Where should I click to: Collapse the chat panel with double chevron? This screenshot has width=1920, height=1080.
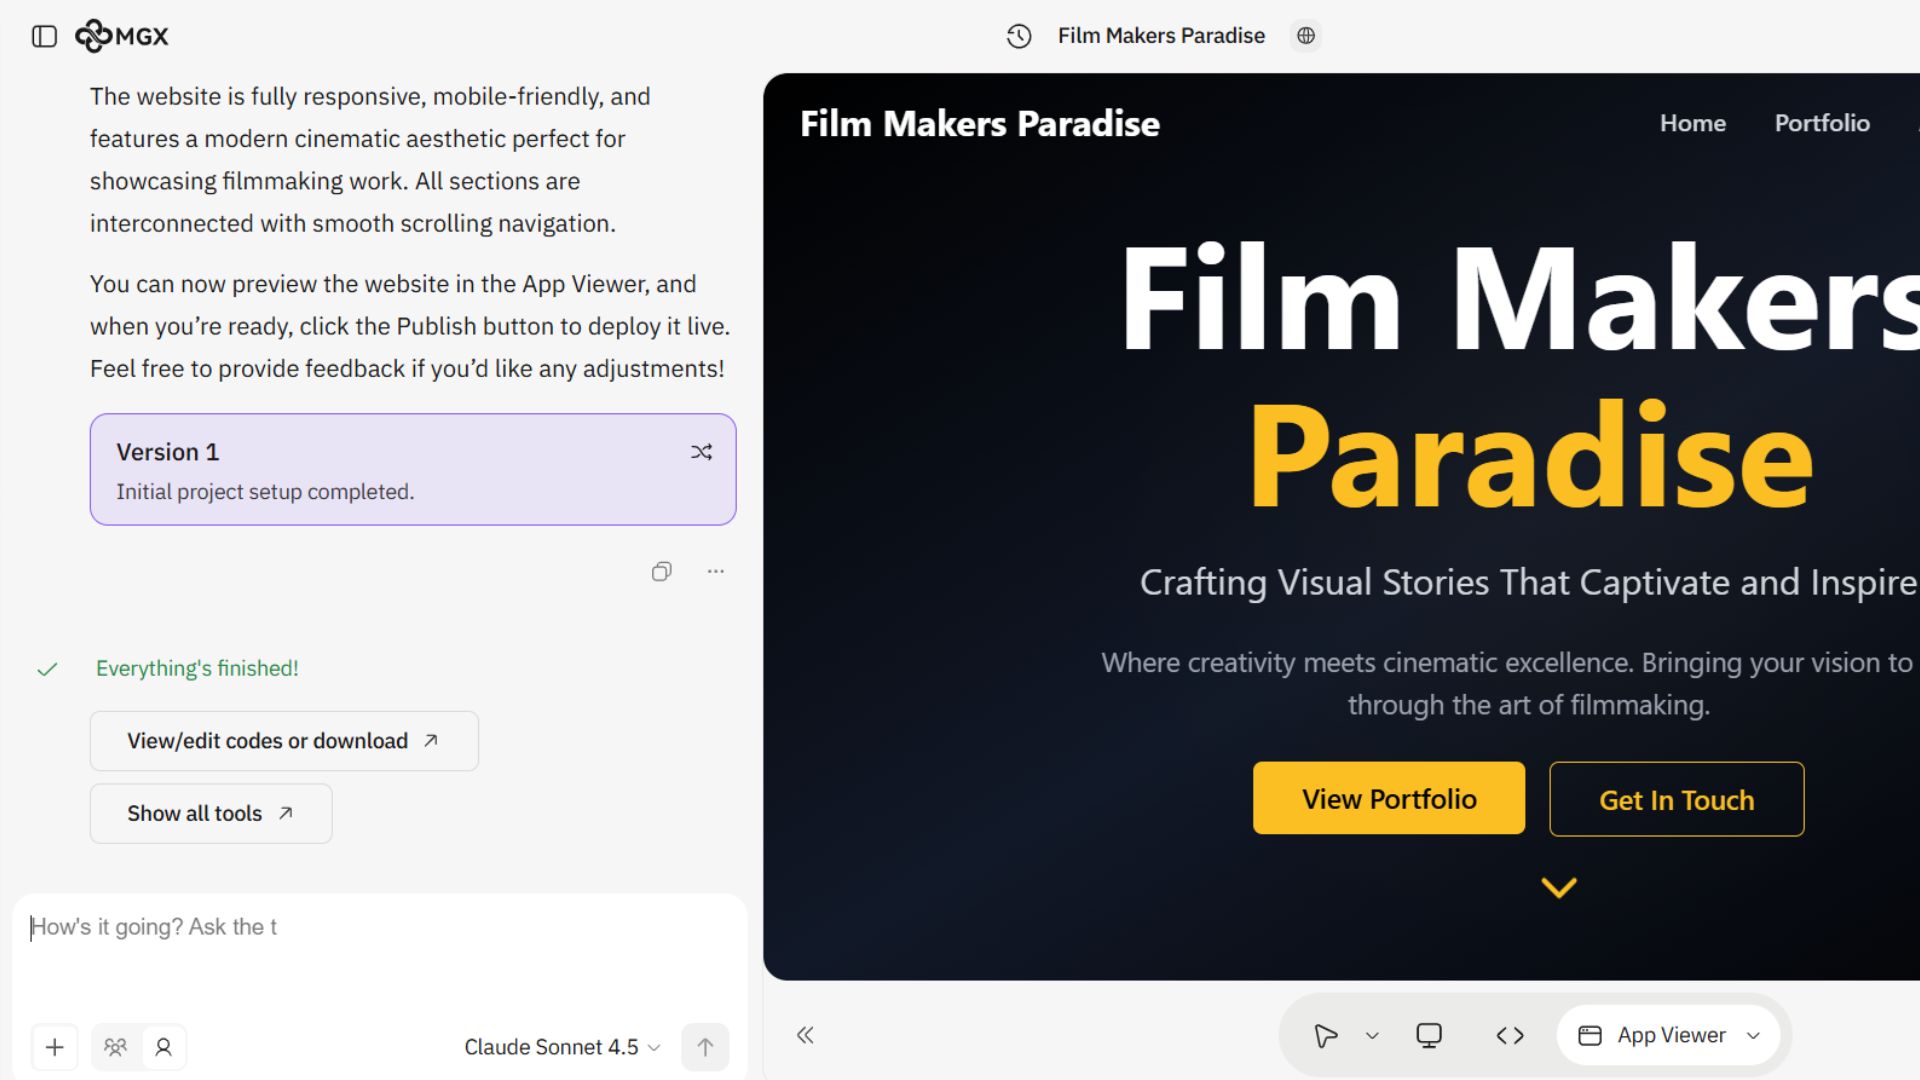805,1035
